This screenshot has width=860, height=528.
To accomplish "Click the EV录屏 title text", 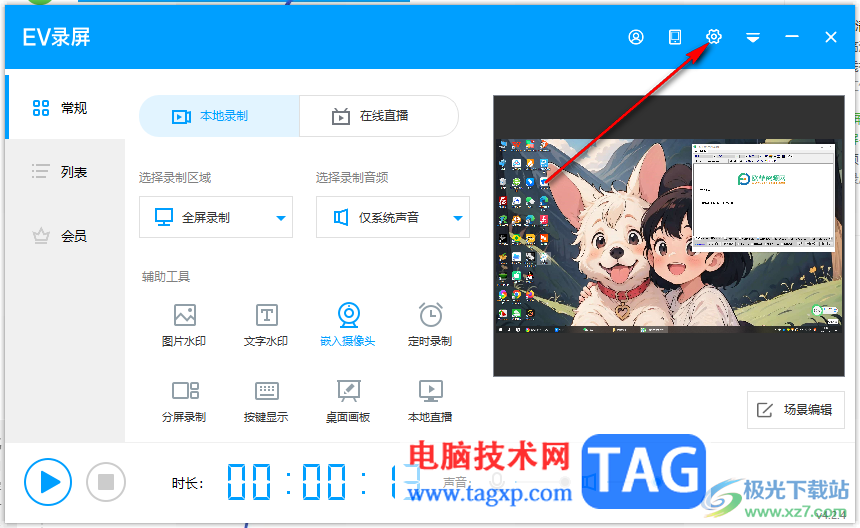I will click(56, 37).
